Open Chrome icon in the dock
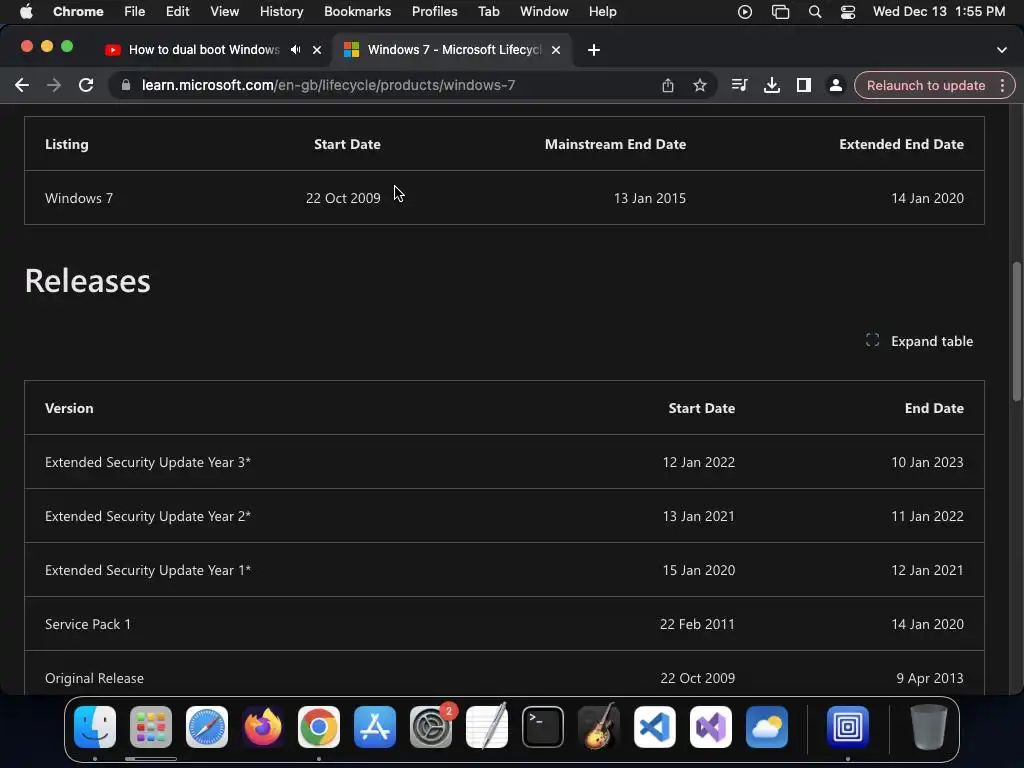This screenshot has height=768, width=1024. tap(319, 726)
